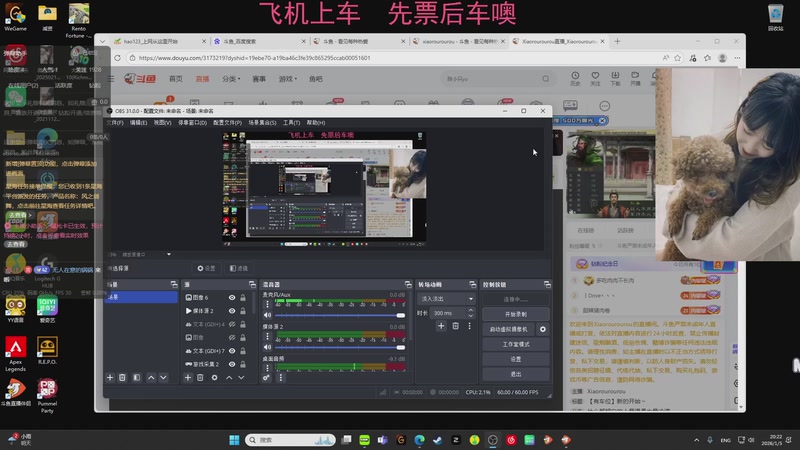Toggle visibility of 媒体源 2 source

[232, 311]
